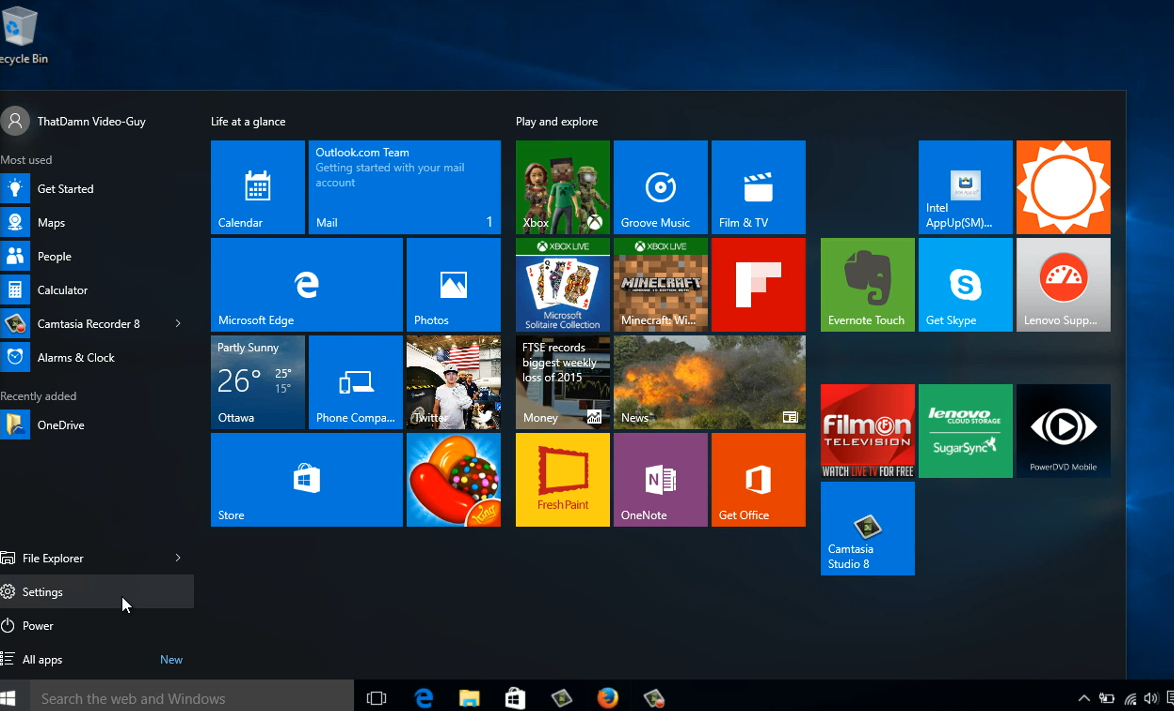The image size is (1174, 711).
Task: Click the Search the web and Windows box
Action: (x=192, y=698)
